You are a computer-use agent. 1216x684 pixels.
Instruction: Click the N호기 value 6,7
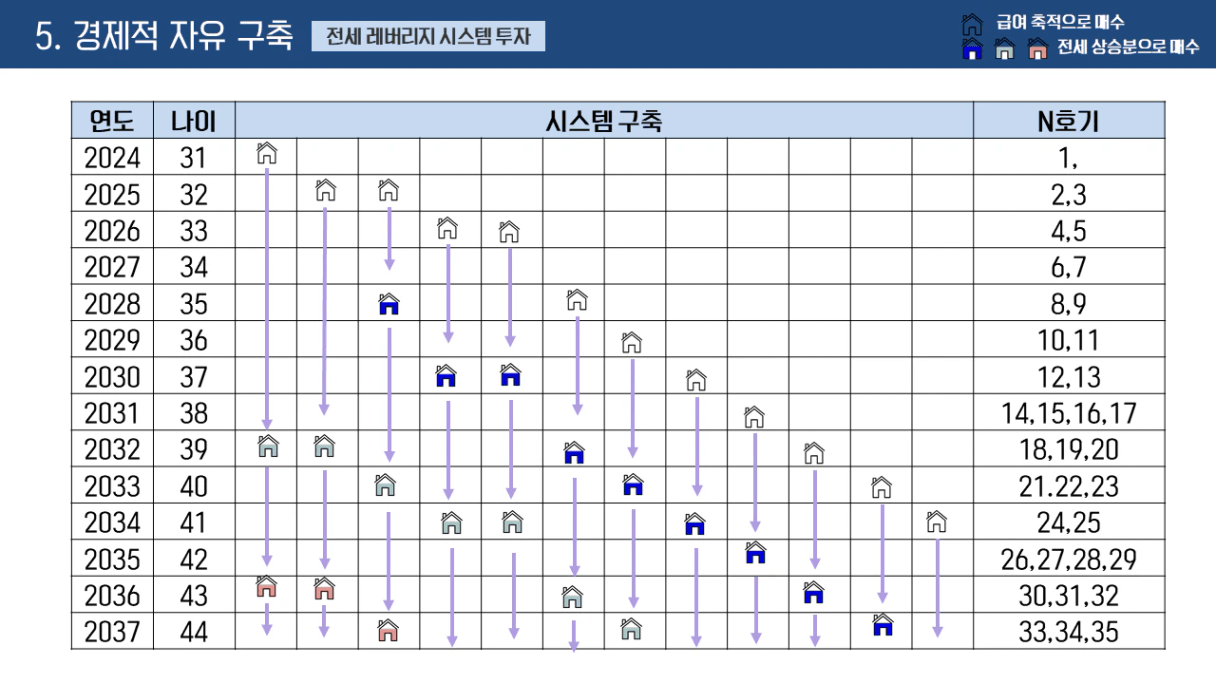(x=1069, y=267)
